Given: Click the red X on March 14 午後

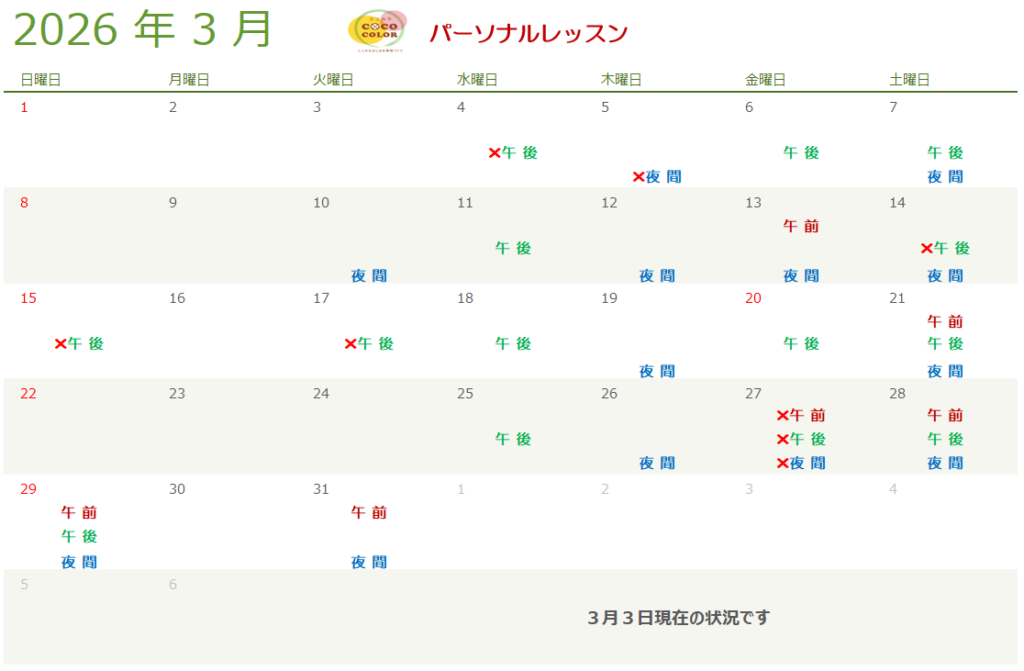Looking at the screenshot, I should (x=926, y=248).
